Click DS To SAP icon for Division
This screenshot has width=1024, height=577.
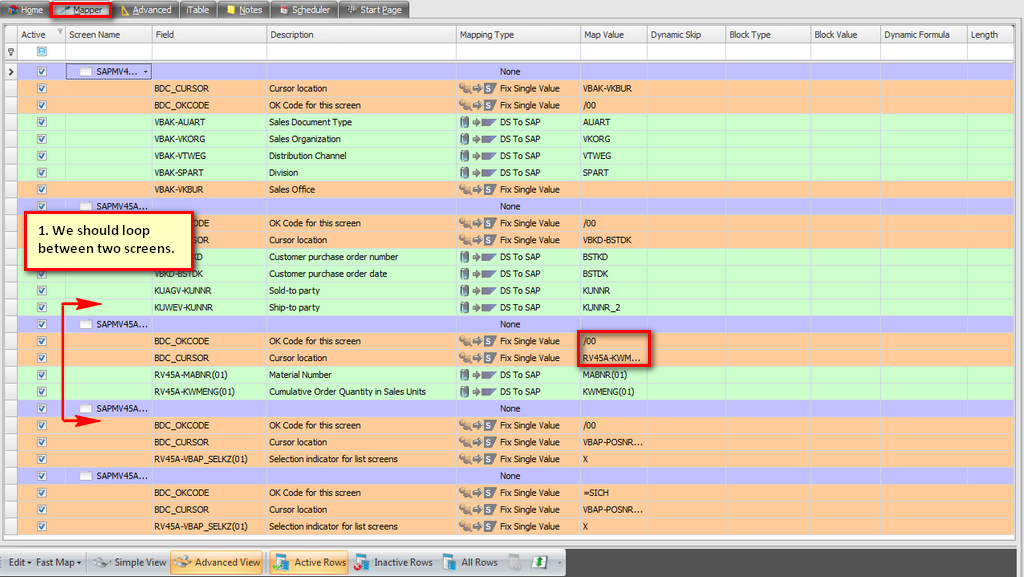pyautogui.click(x=477, y=173)
